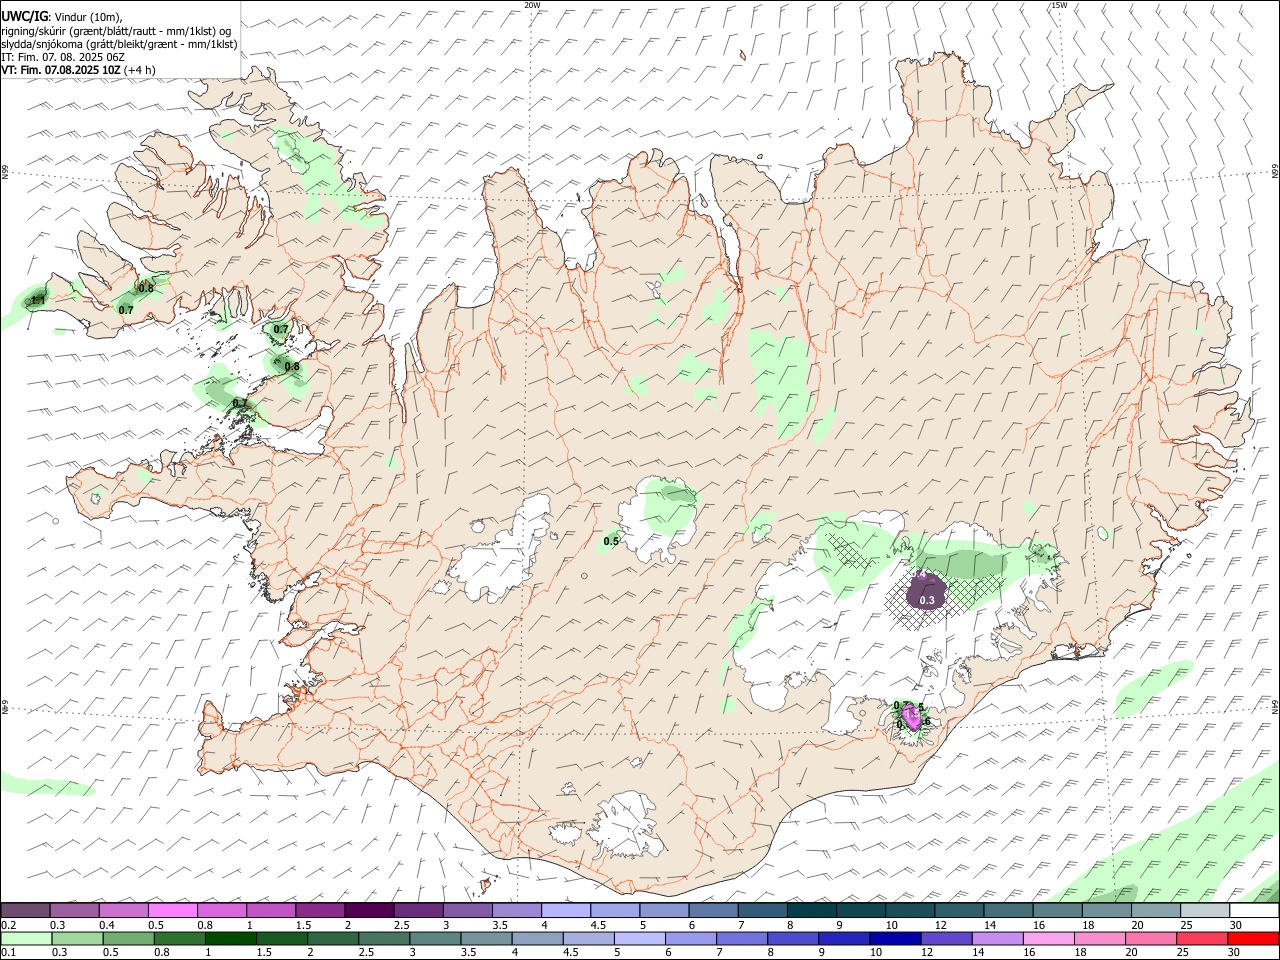Pick the deep blue 10 mm rain swatch
1280x960 pixels.
click(x=895, y=938)
